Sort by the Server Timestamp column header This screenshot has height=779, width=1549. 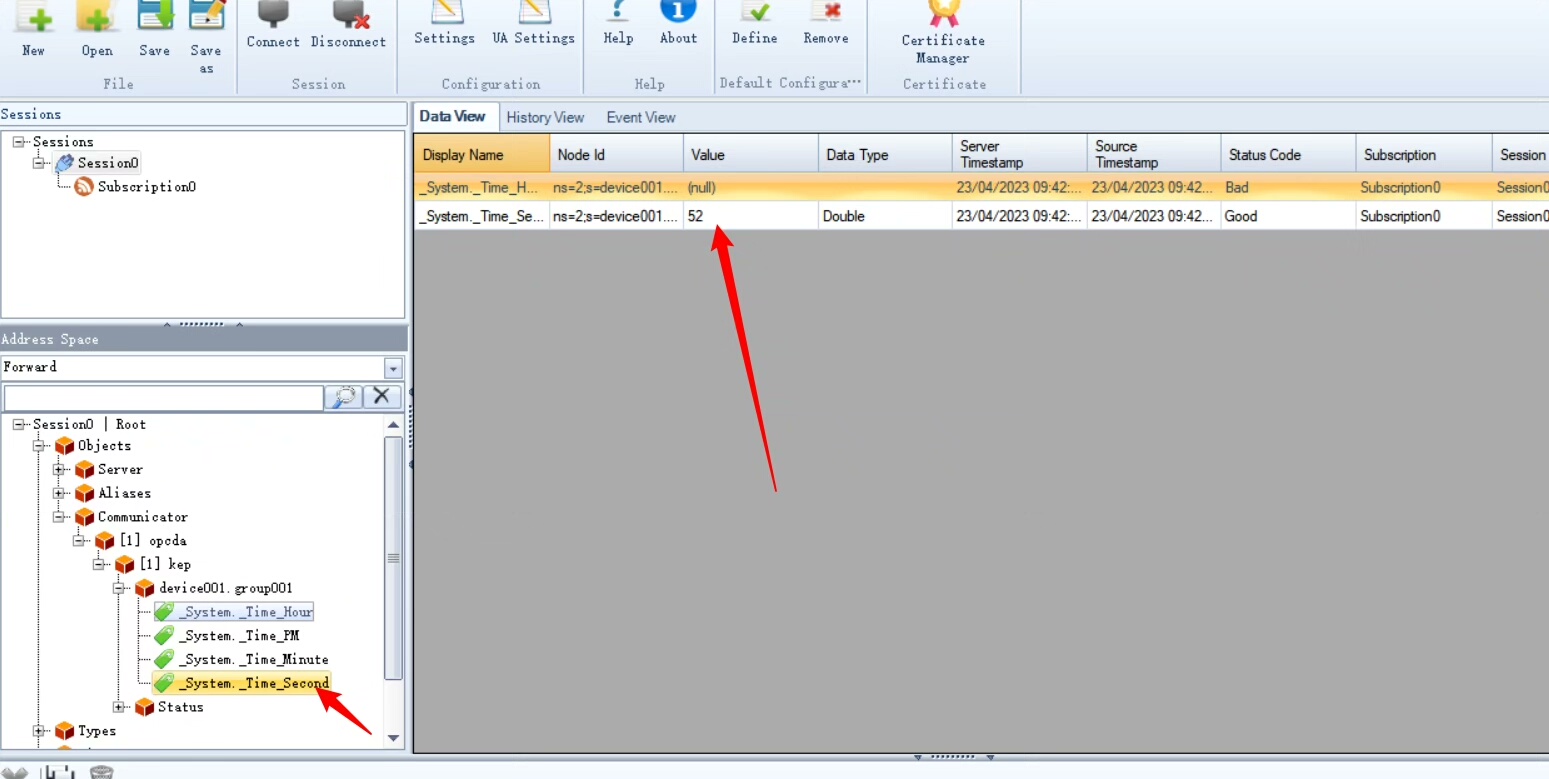(x=1020, y=154)
